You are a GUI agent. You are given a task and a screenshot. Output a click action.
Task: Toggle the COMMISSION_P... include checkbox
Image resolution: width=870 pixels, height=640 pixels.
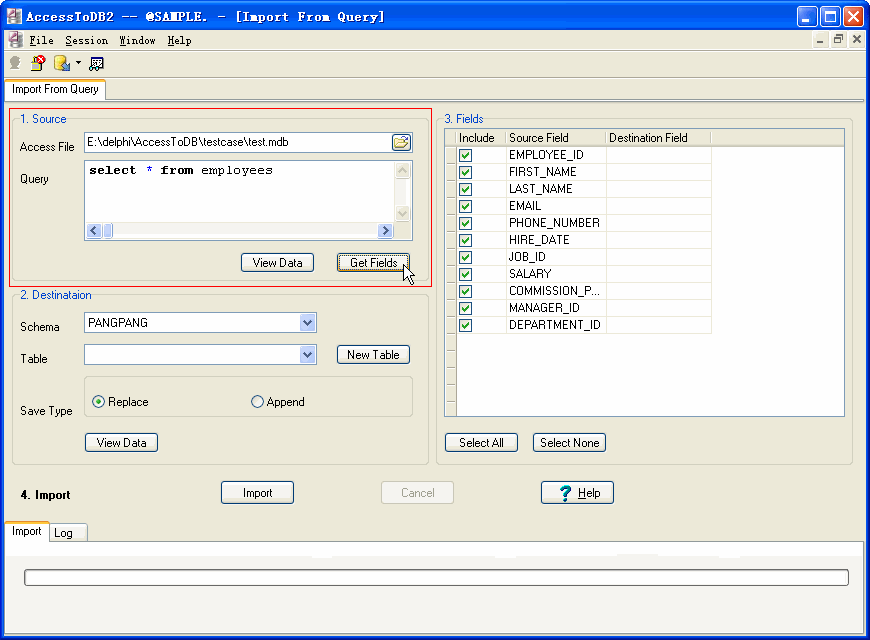click(x=466, y=291)
